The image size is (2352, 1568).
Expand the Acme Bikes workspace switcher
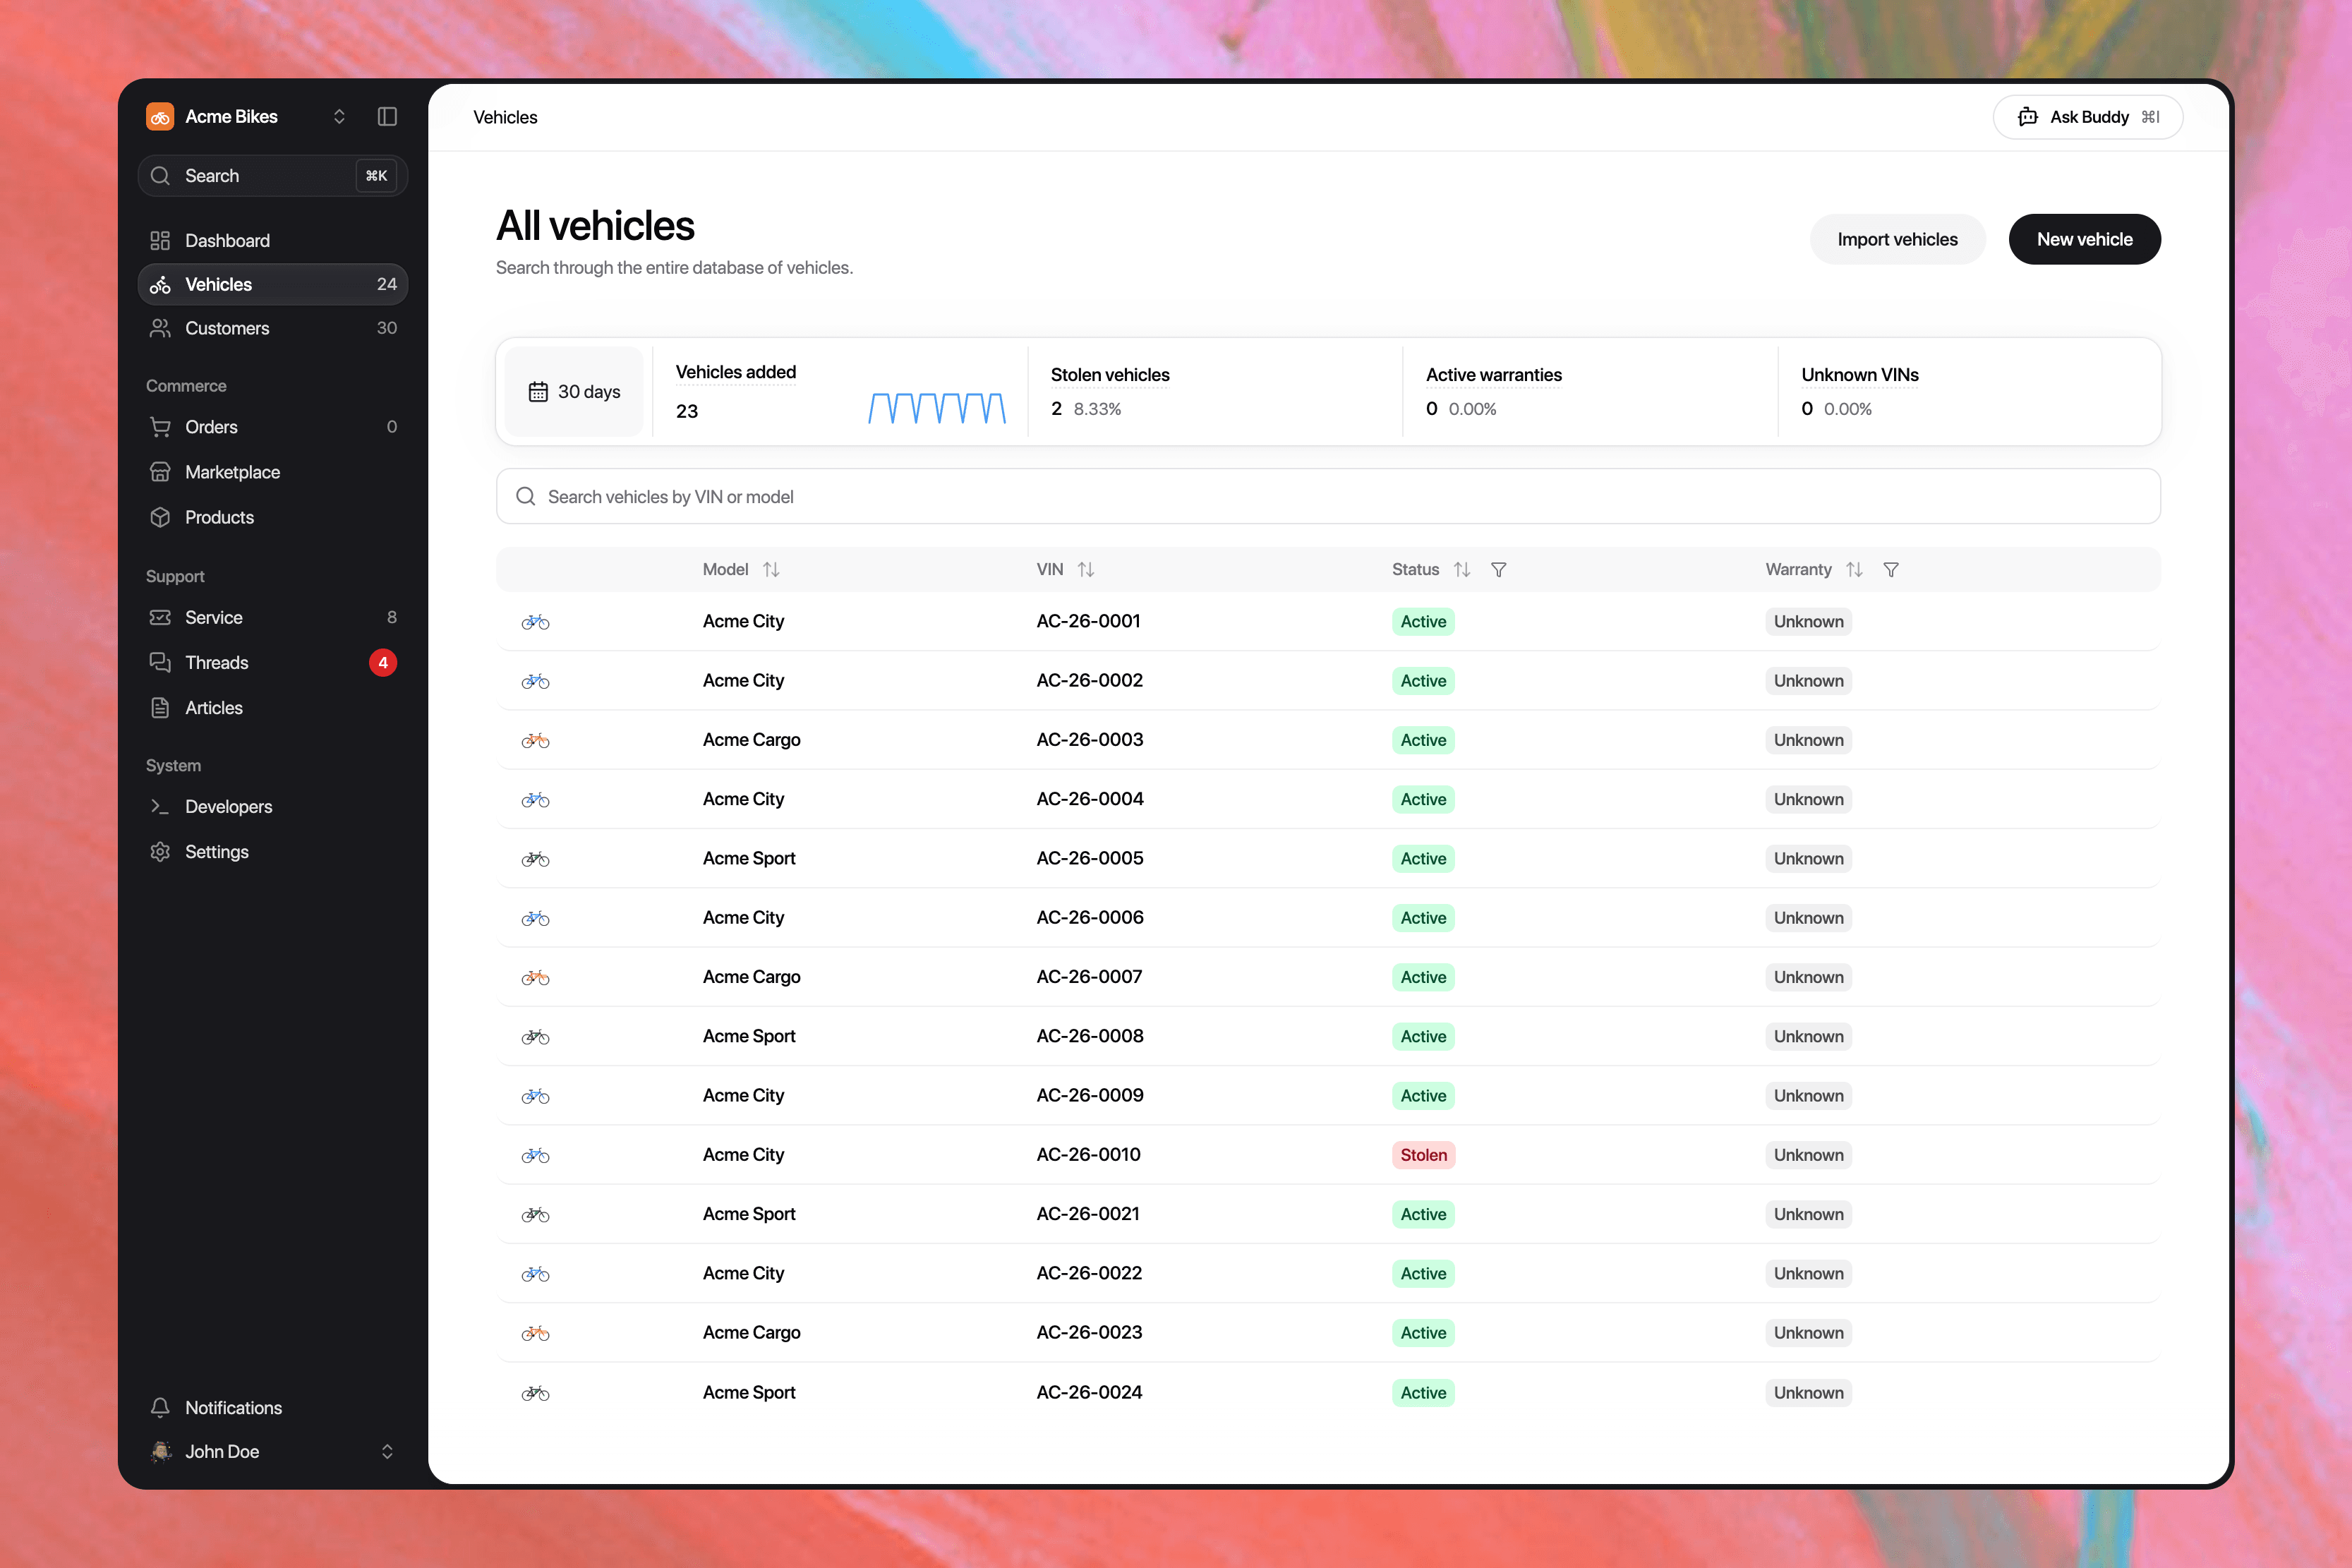tap(339, 117)
